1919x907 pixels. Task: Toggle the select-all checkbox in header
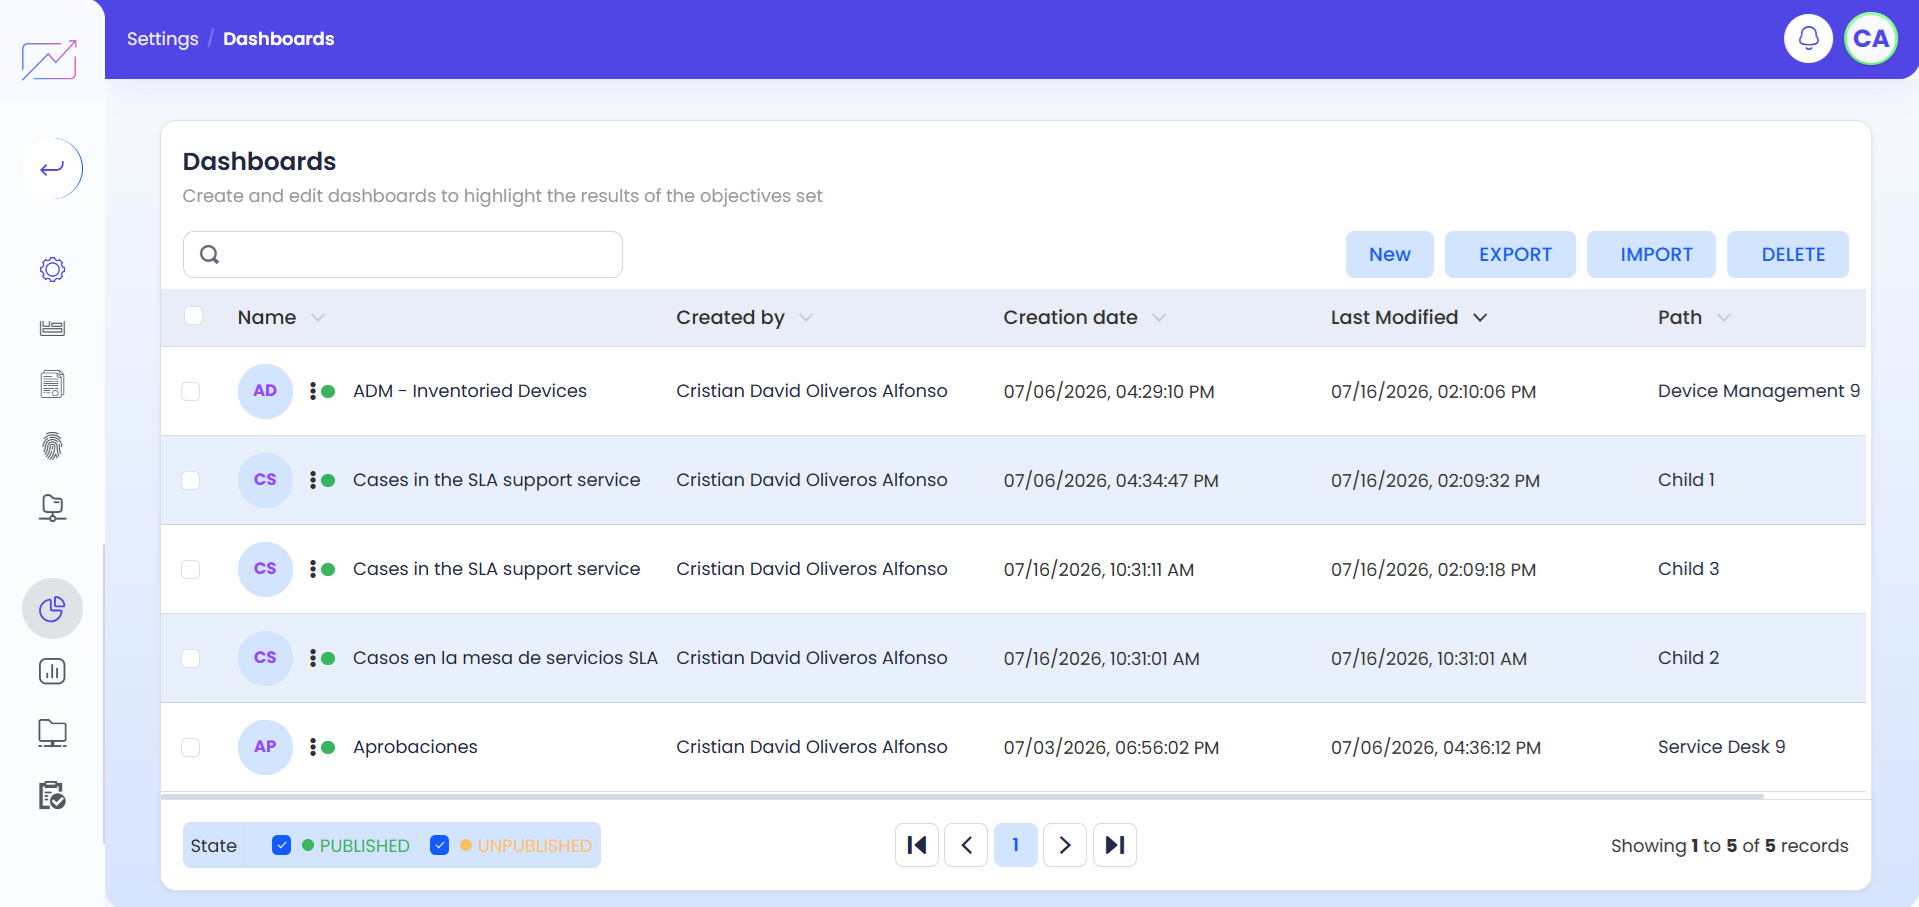coord(194,316)
